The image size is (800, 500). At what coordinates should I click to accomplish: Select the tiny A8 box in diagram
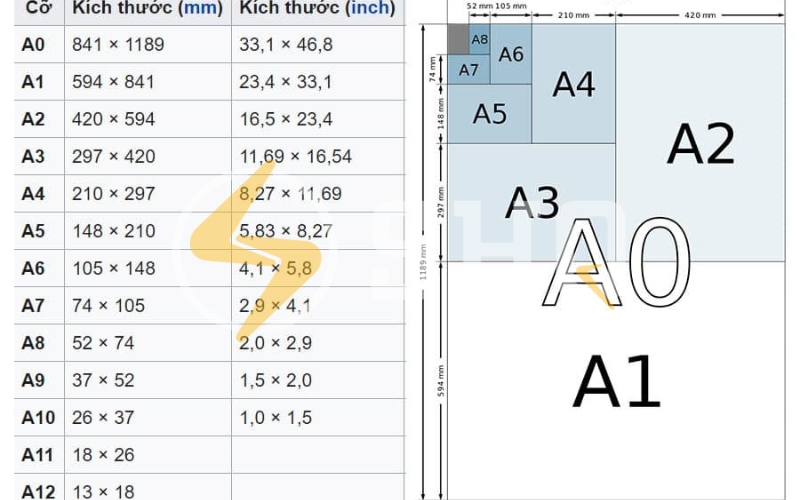(x=479, y=39)
